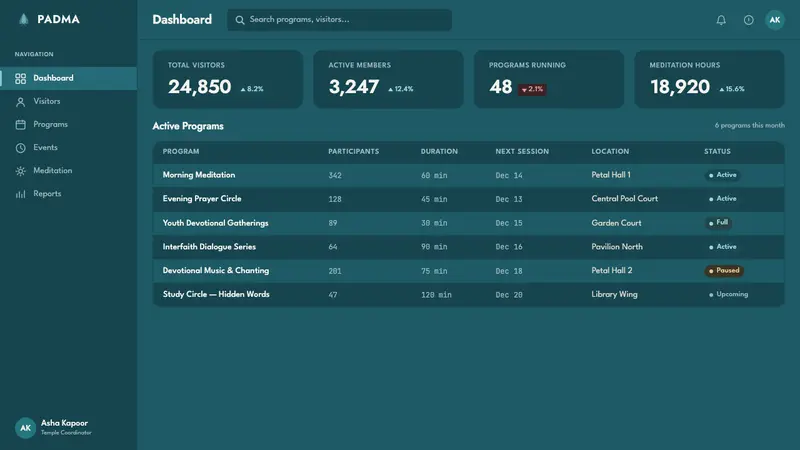Click the 201 participants cell
The image size is (800, 450).
335,271
